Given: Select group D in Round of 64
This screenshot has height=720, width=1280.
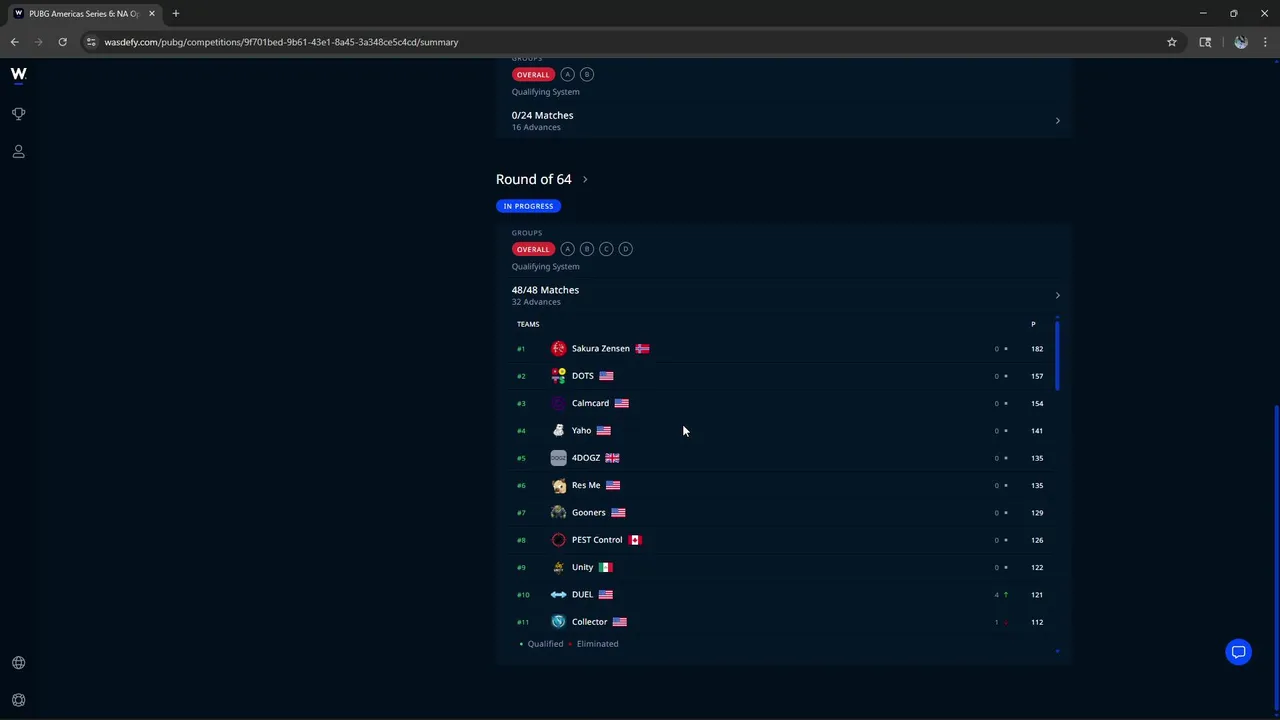Looking at the screenshot, I should click(625, 249).
